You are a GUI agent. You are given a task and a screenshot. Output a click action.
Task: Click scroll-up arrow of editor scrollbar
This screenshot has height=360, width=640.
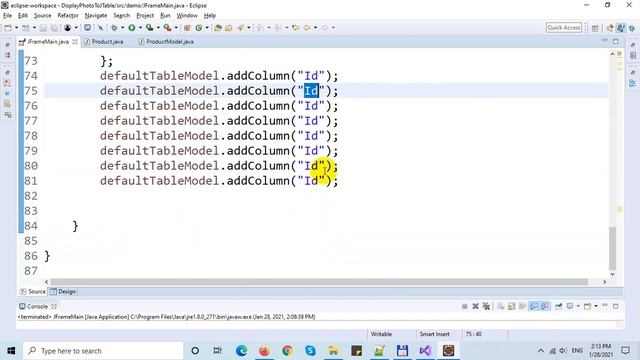[612, 54]
